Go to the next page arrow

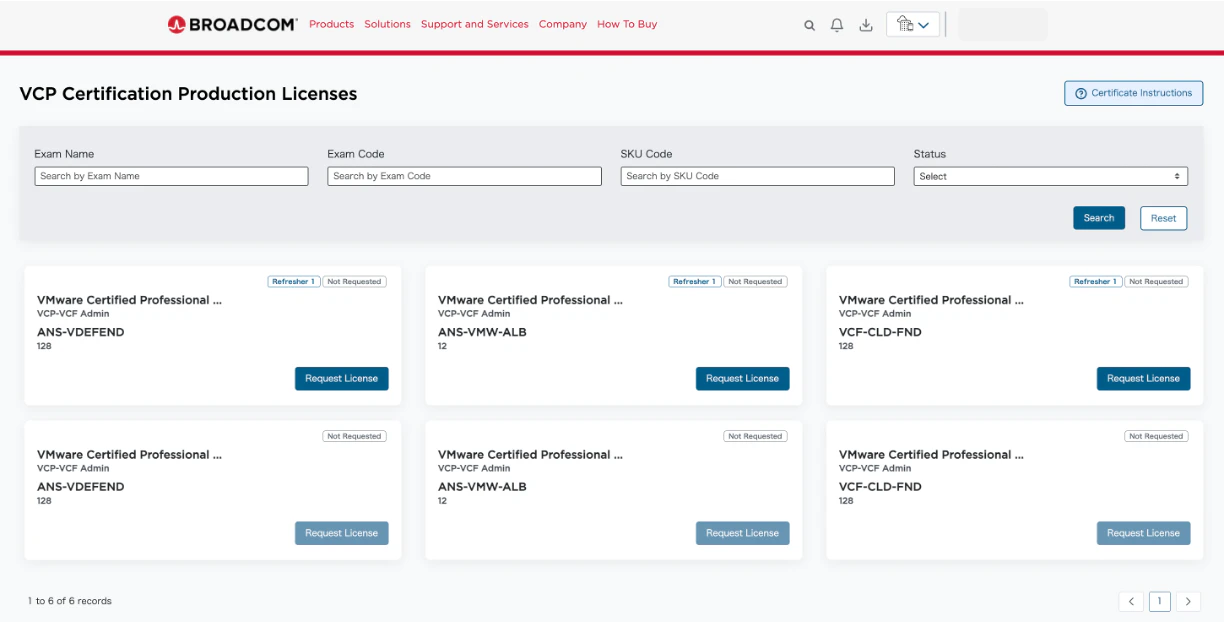tap(1188, 601)
